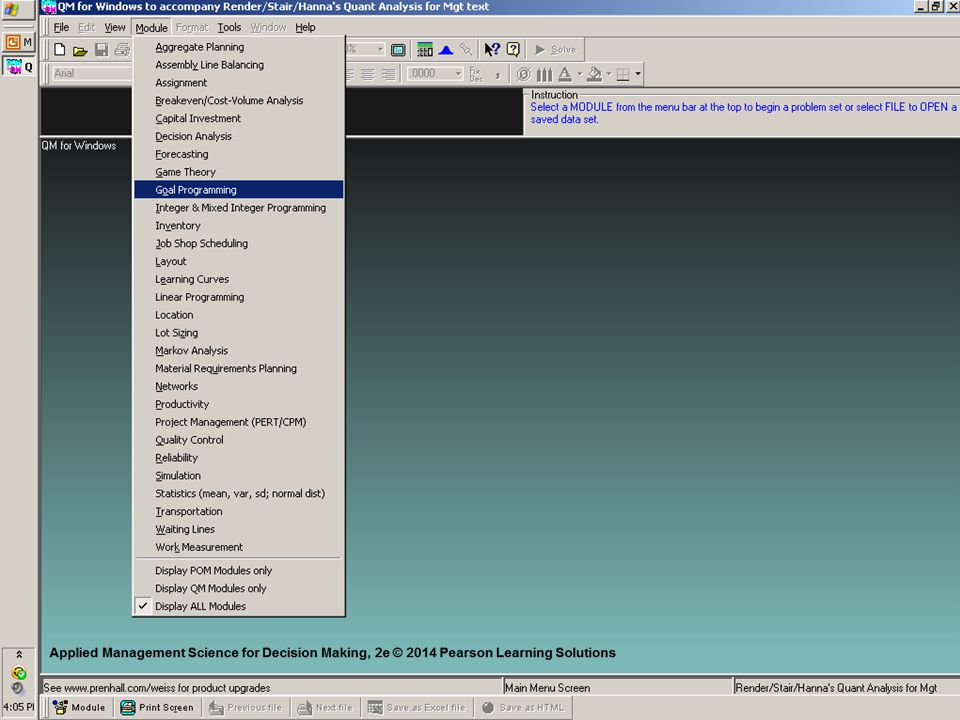Screen dimensions: 960x720
Task: Toggle checked Display ALL Modules
Action: (x=239, y=606)
